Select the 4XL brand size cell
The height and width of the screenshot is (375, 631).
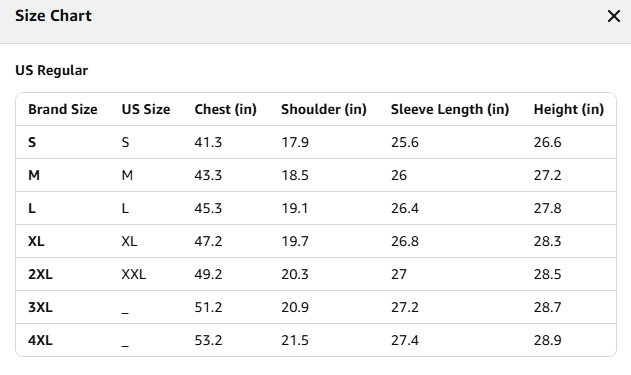pos(40,340)
